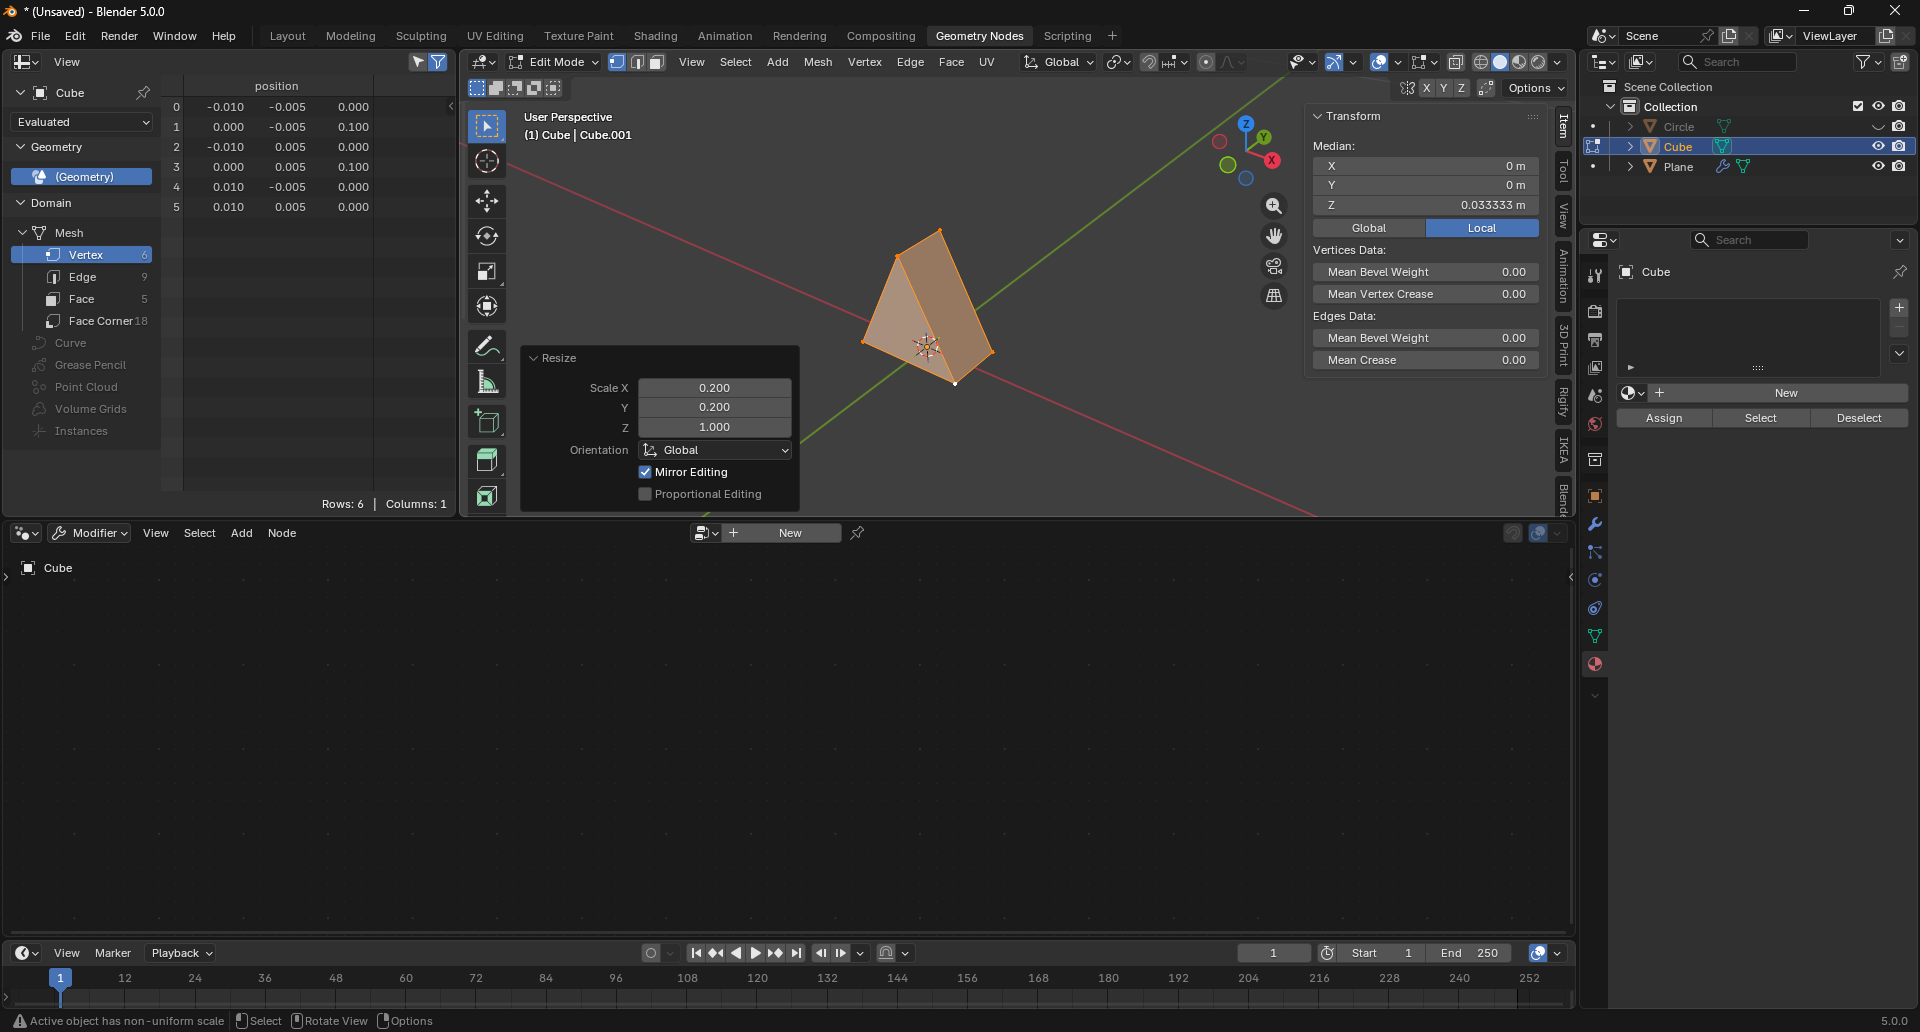Enable face select mode
This screenshot has height=1032, width=1920.
click(656, 62)
